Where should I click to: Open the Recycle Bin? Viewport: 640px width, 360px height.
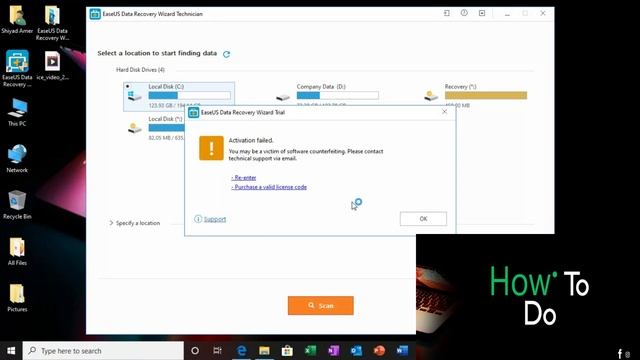tap(17, 205)
